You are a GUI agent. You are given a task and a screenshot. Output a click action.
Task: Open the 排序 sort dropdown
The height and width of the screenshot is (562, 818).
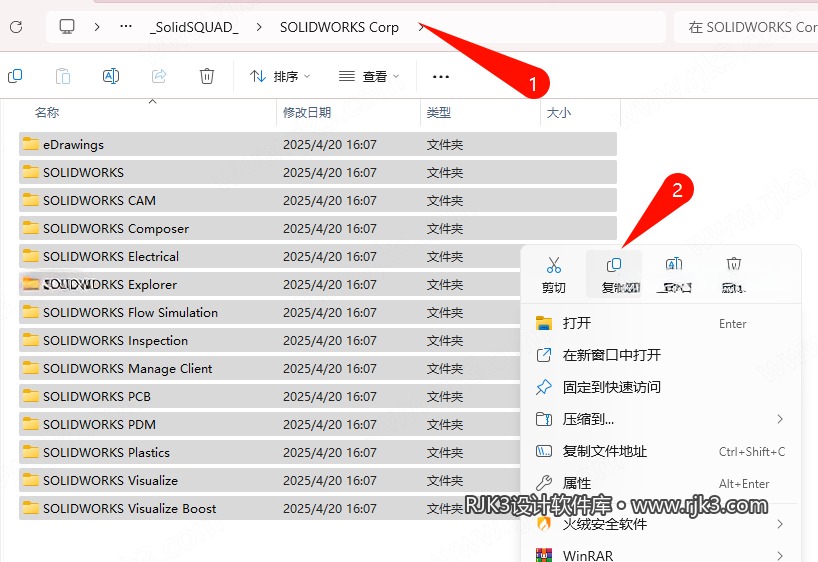(280, 77)
